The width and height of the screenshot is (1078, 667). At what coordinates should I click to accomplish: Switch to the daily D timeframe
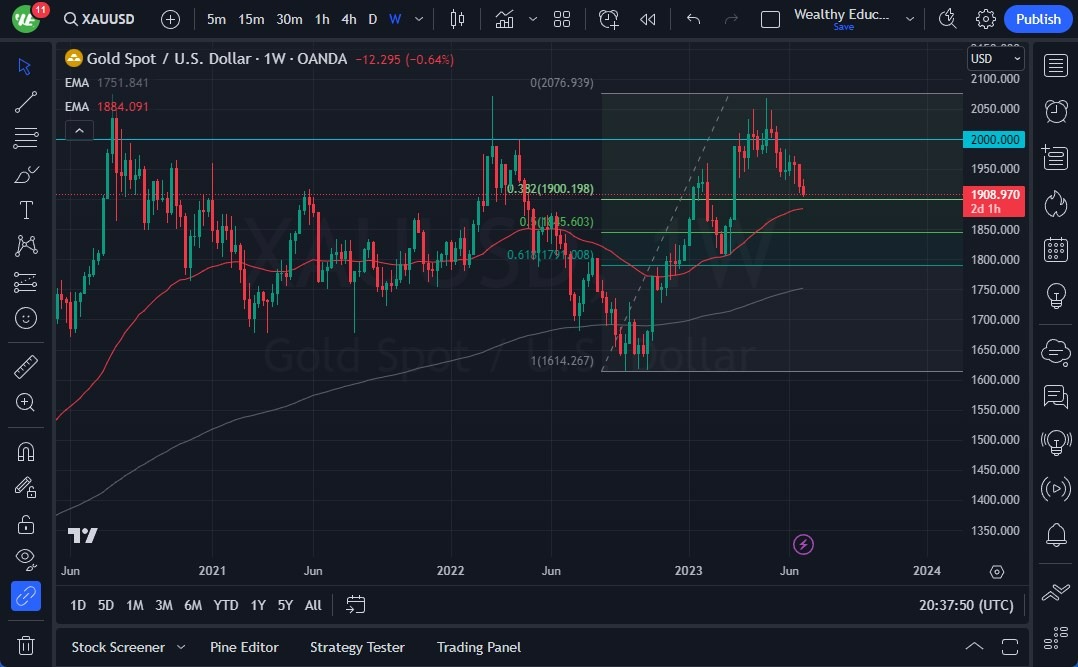click(x=373, y=19)
